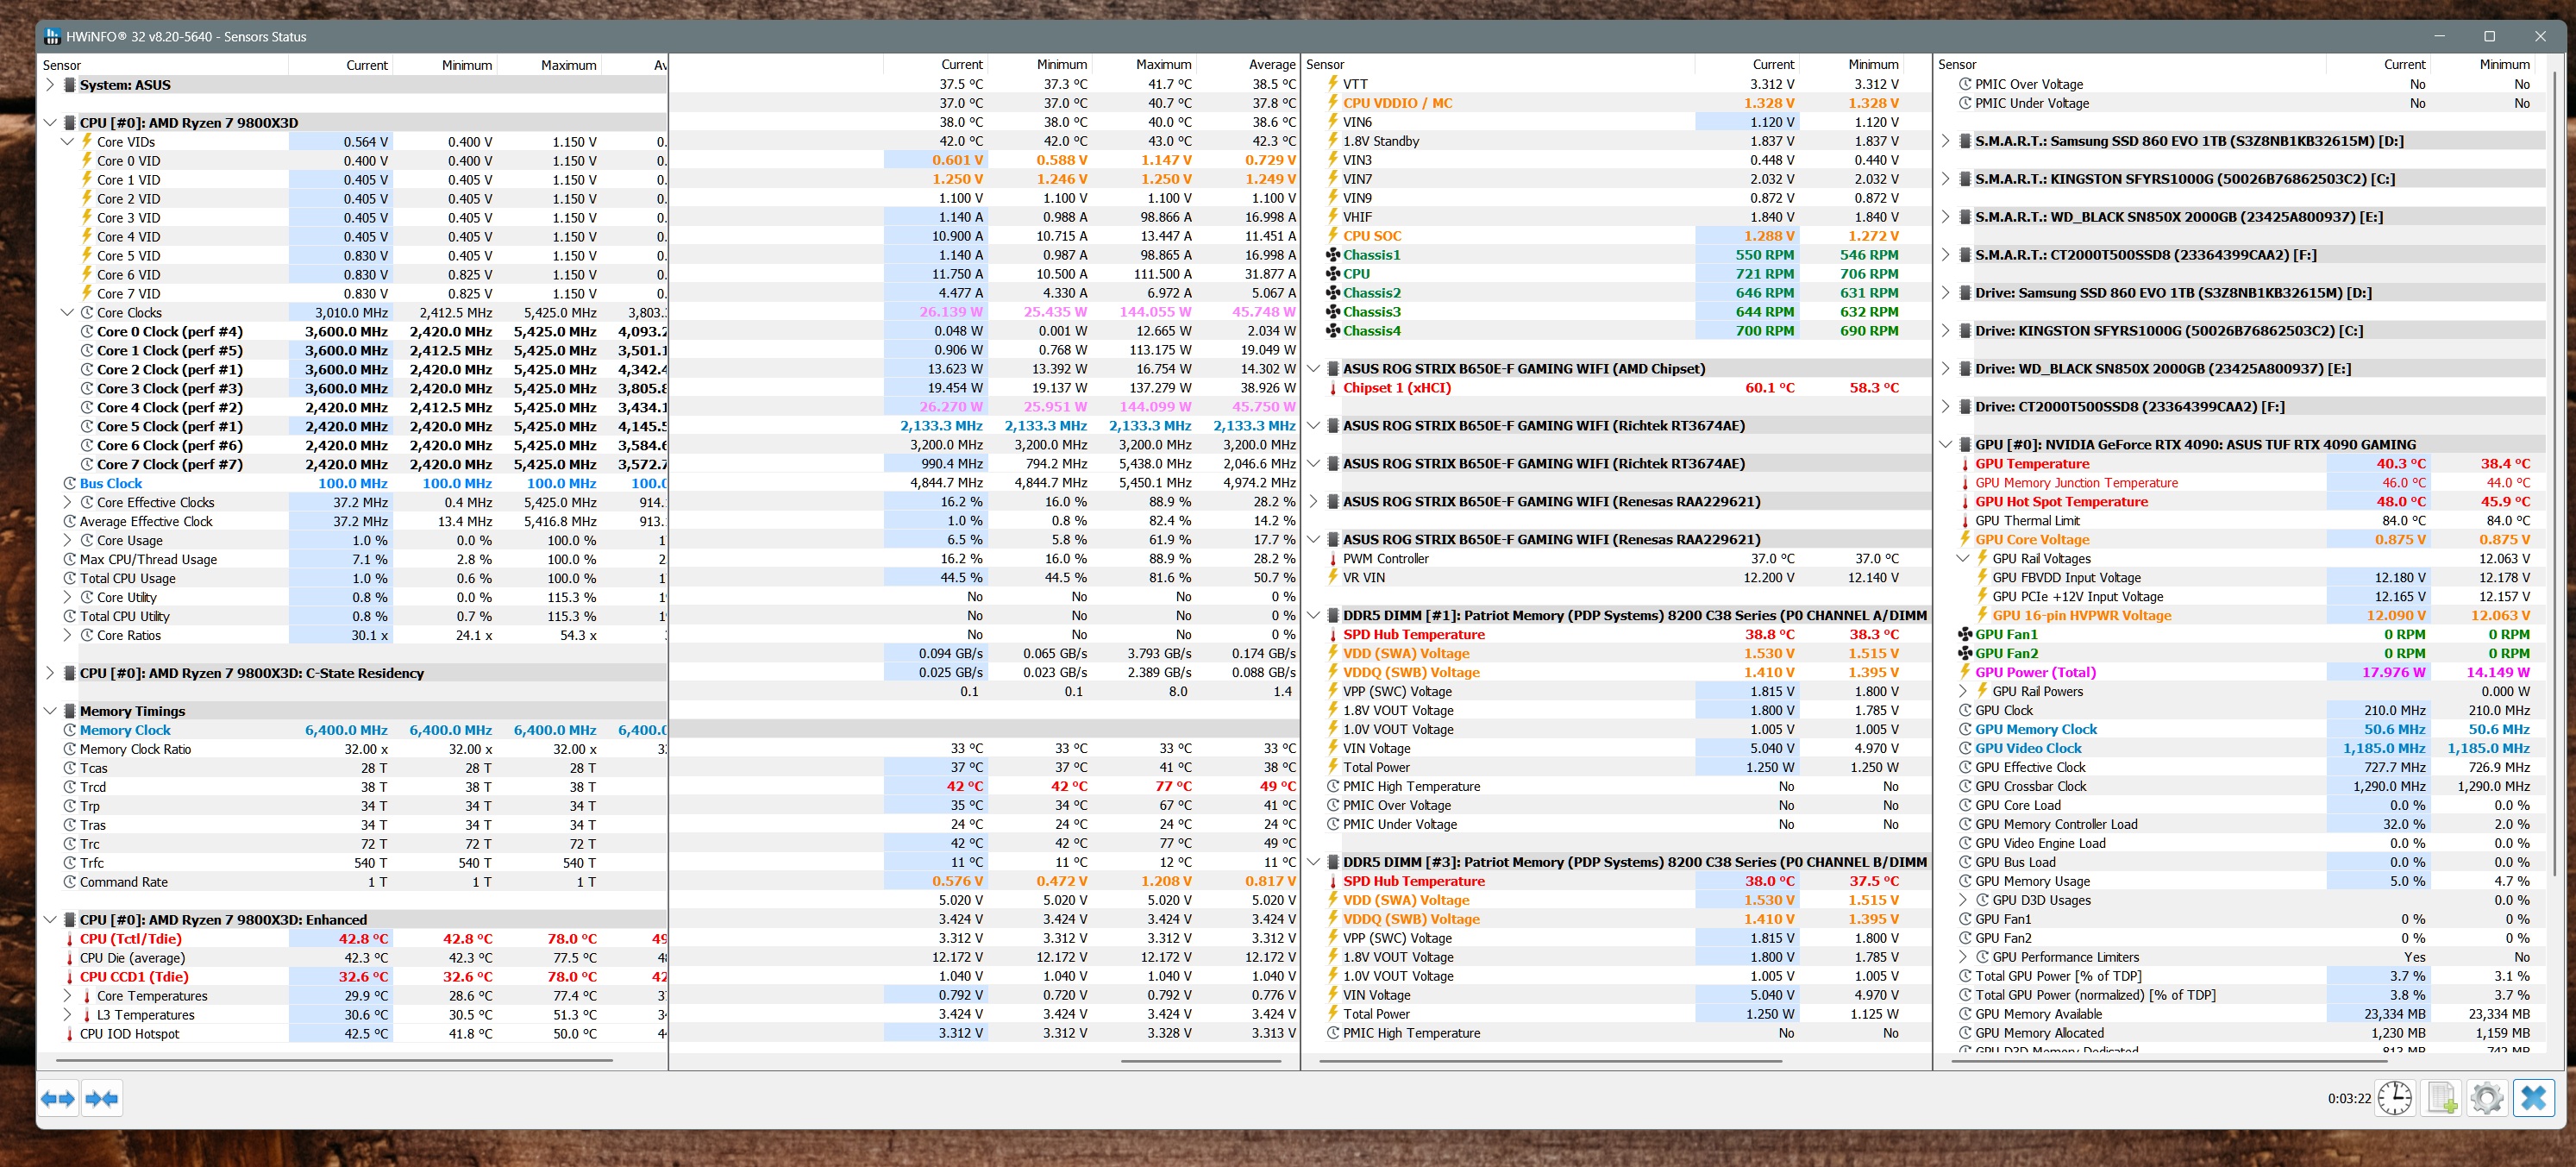Click the clock icon beside Memory Clock
Screen dimensions: 2576x1167
click(70, 730)
